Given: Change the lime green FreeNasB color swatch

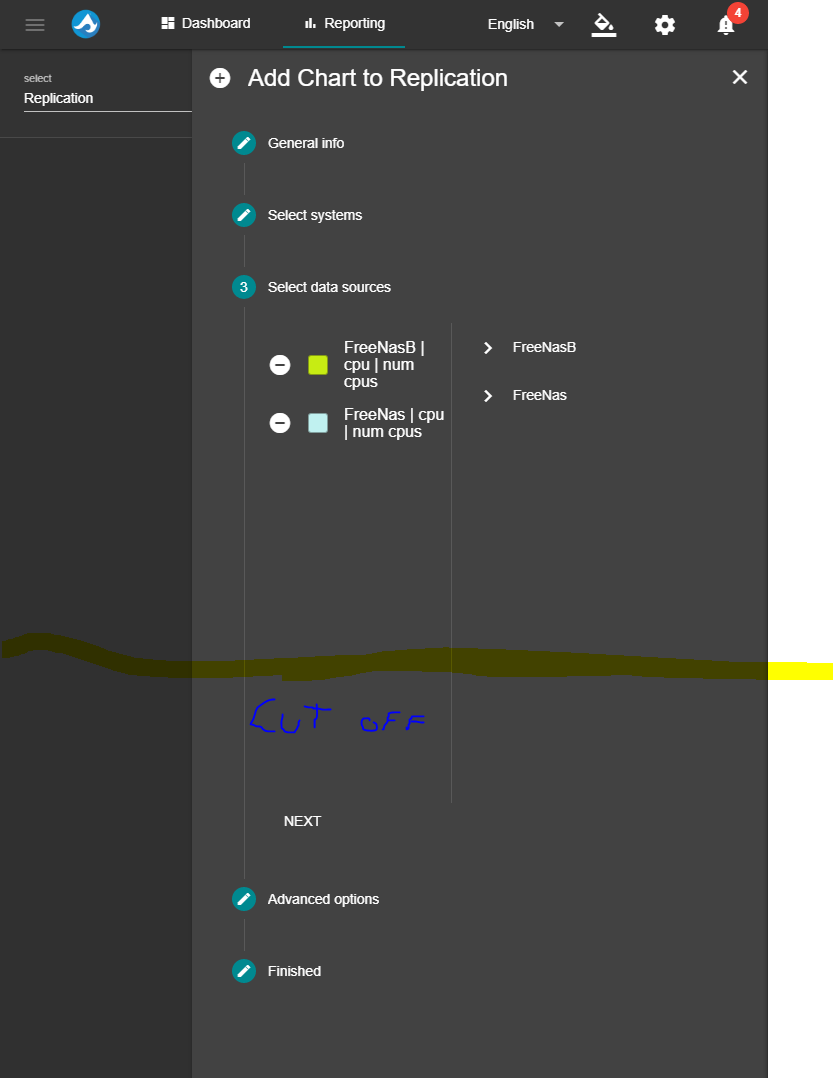Looking at the screenshot, I should click(318, 364).
